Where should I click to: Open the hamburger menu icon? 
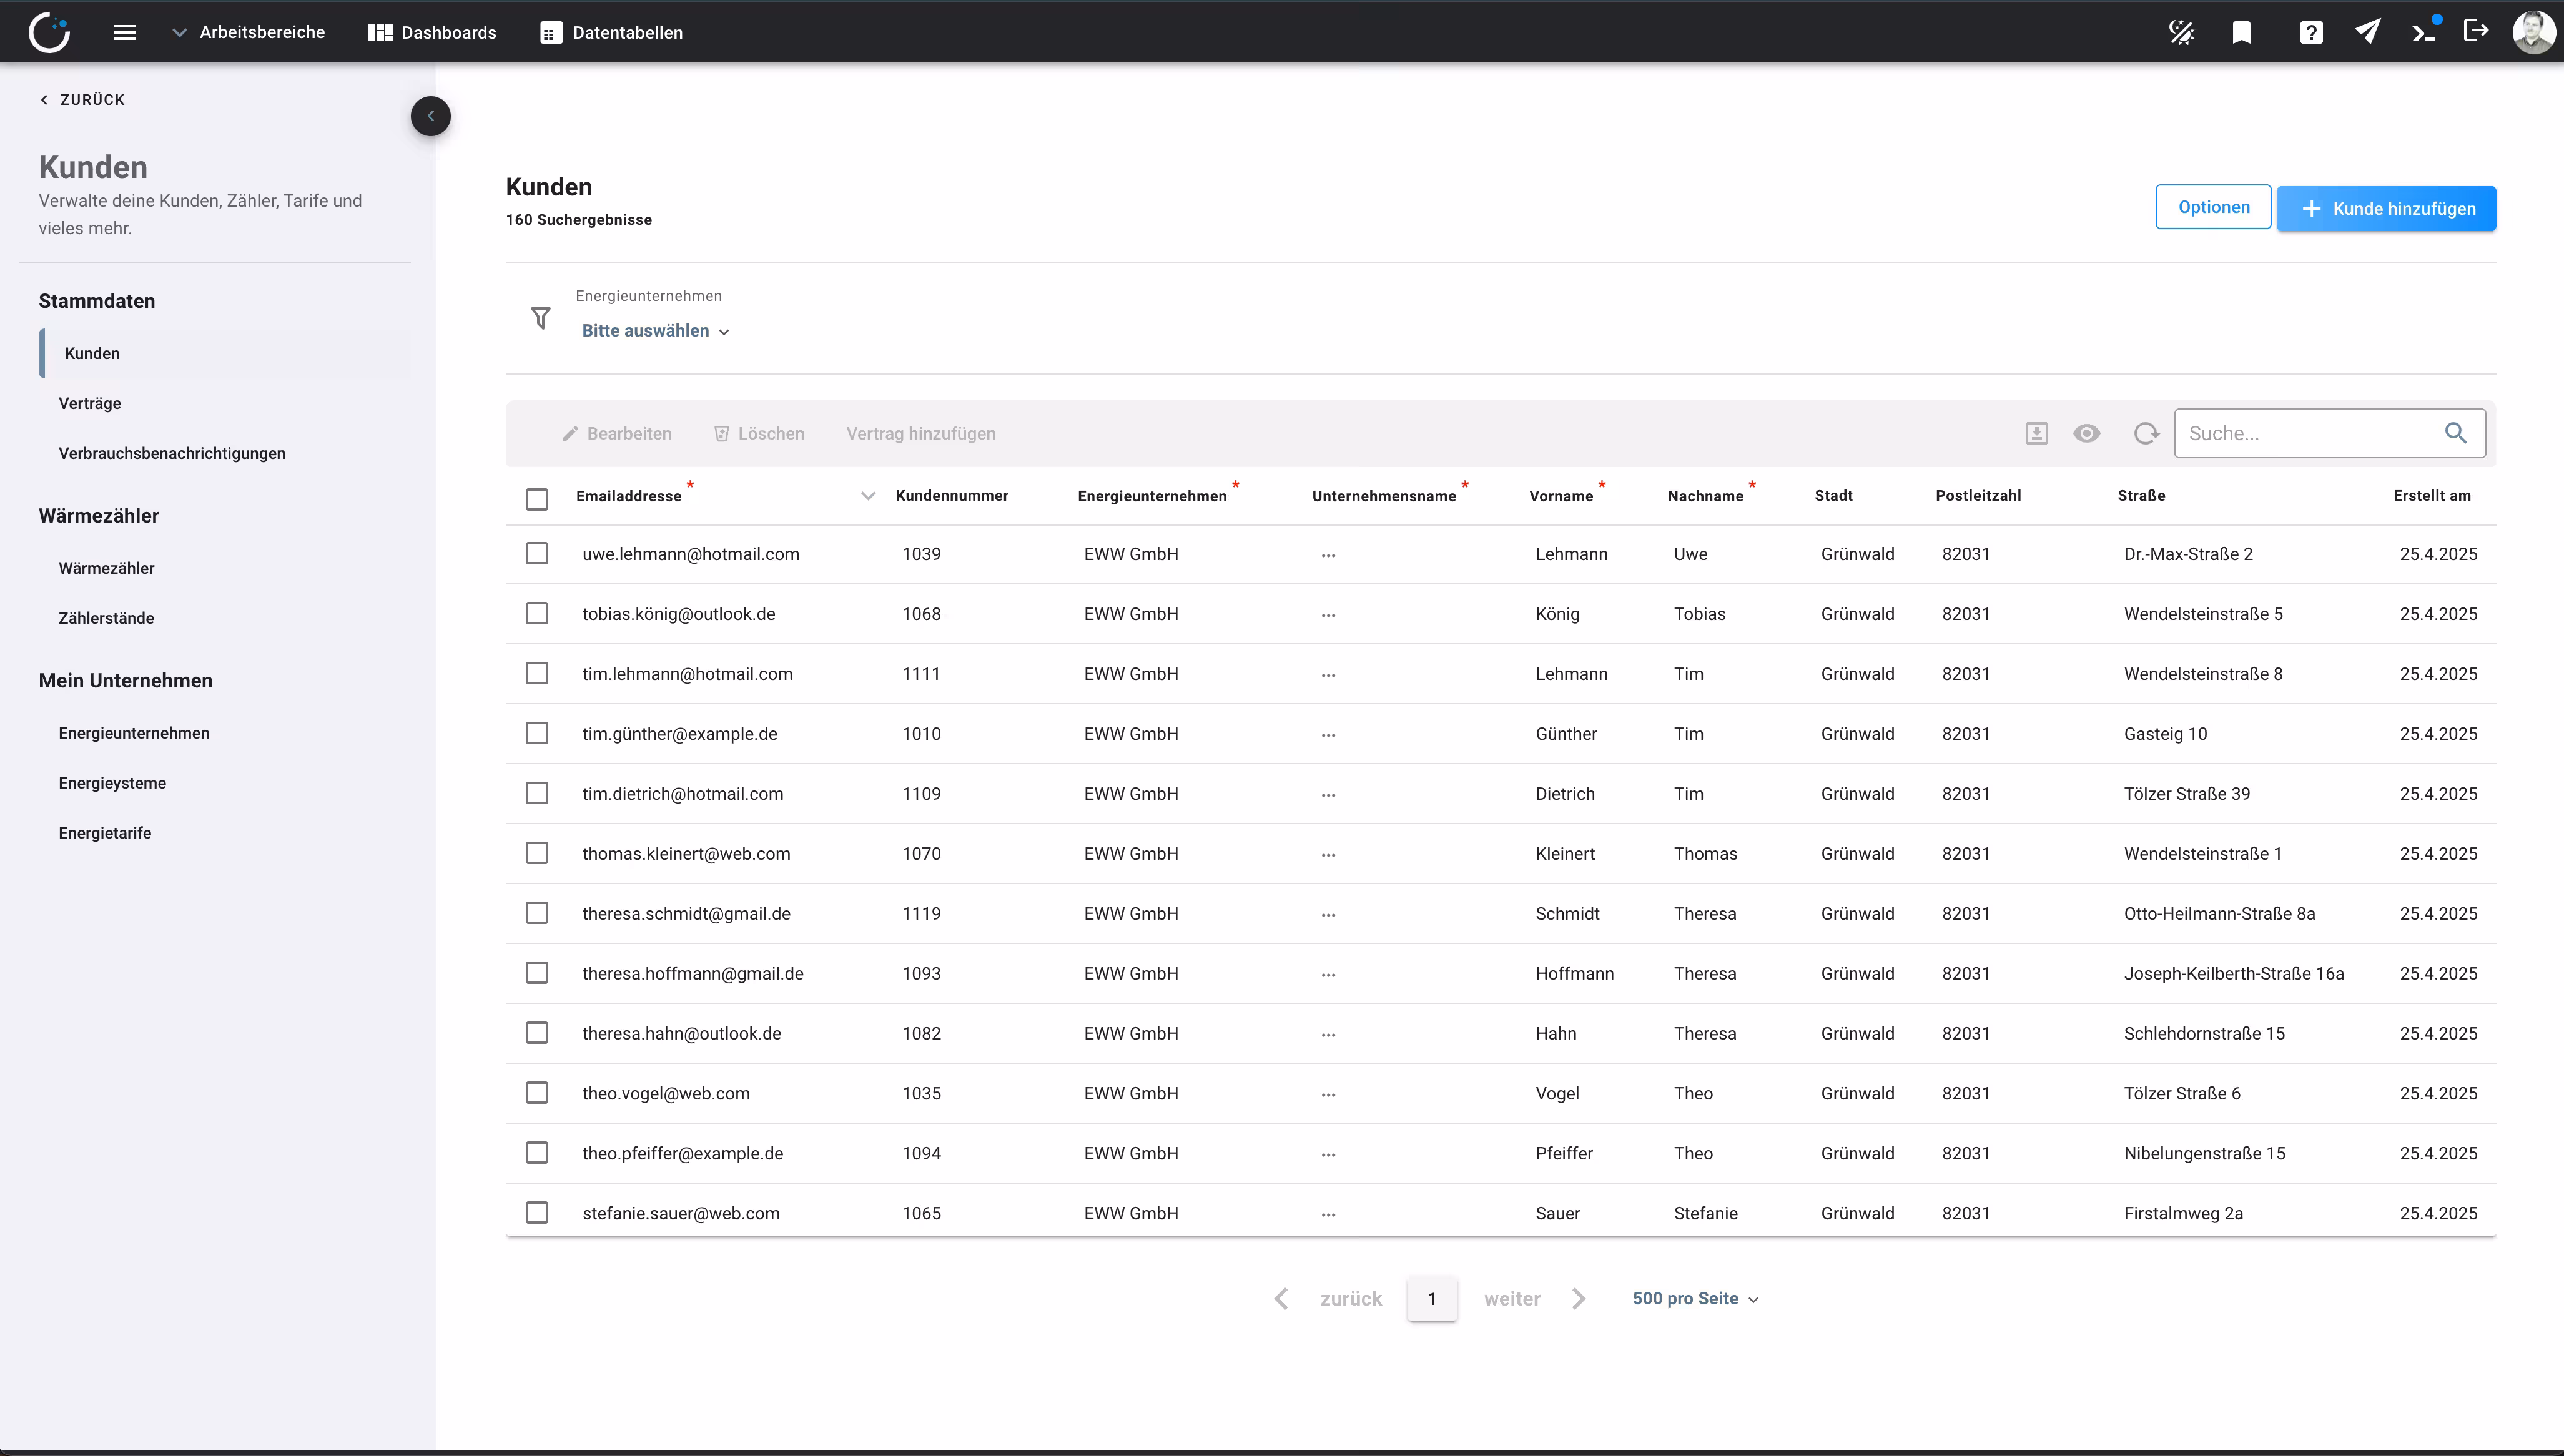pos(125,32)
